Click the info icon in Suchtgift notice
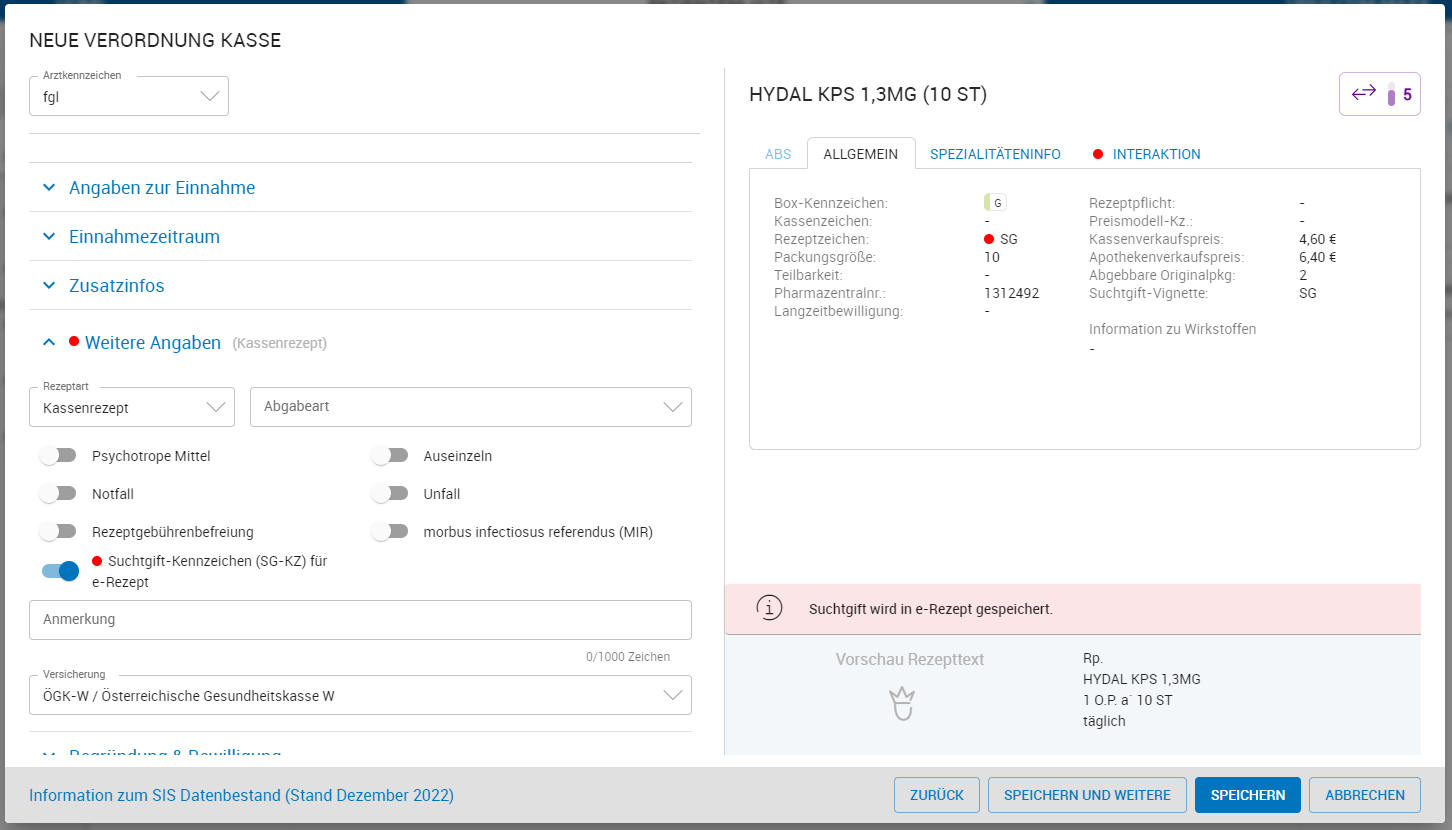 click(768, 608)
